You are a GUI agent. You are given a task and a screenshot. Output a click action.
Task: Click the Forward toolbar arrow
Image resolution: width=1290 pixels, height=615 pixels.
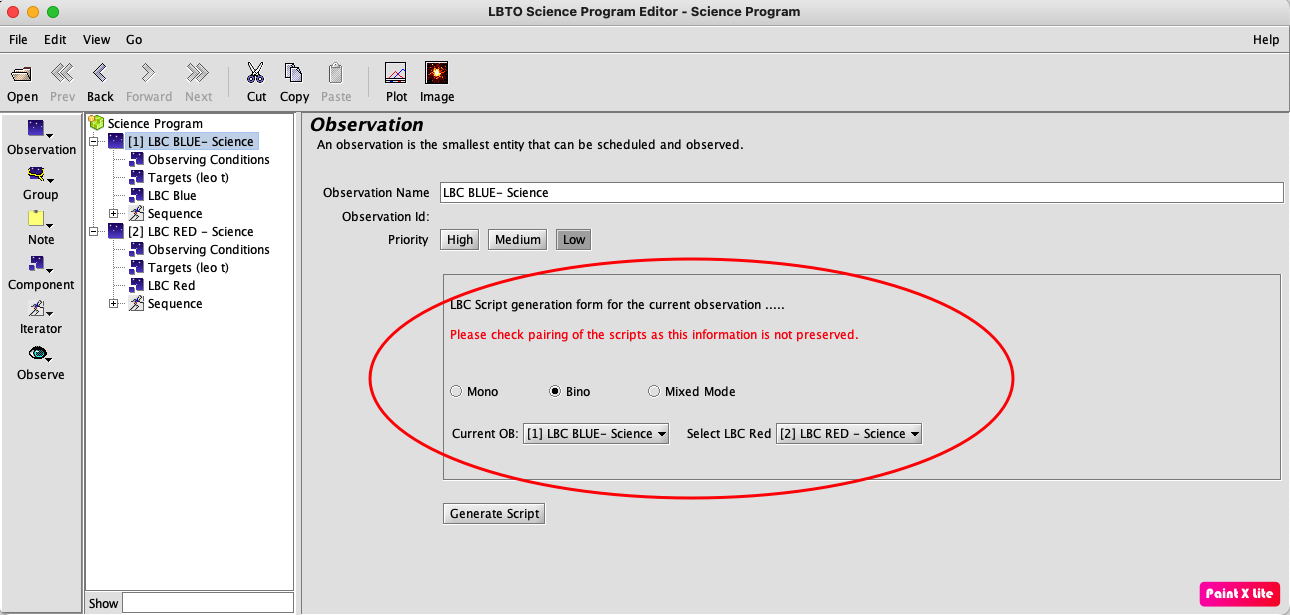(x=148, y=72)
